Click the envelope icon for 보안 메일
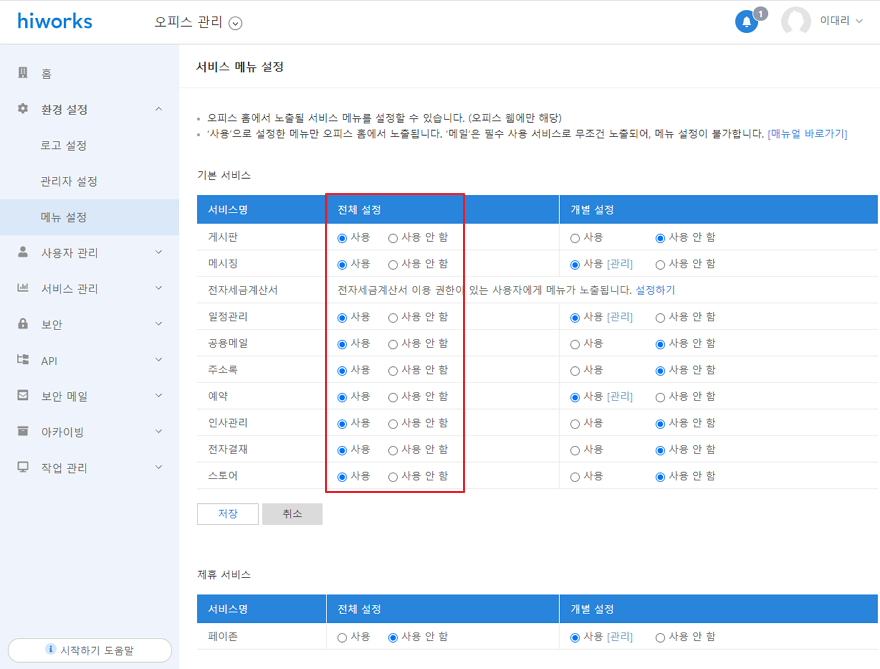 23,395
